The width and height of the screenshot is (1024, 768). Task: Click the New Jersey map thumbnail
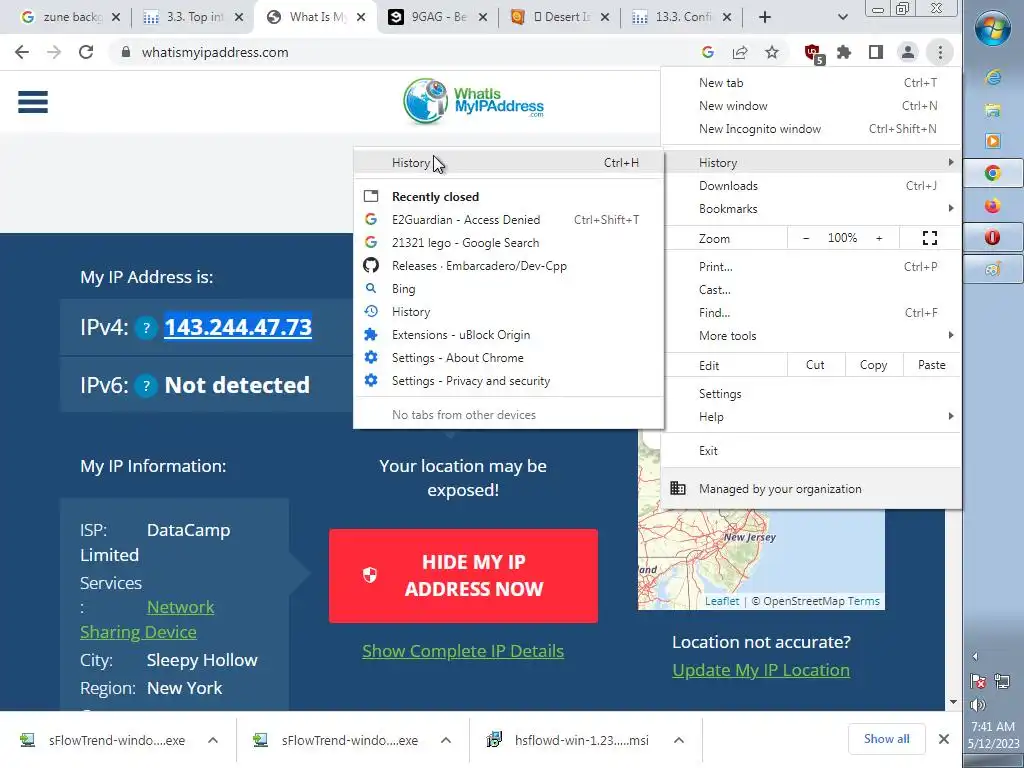click(x=761, y=558)
